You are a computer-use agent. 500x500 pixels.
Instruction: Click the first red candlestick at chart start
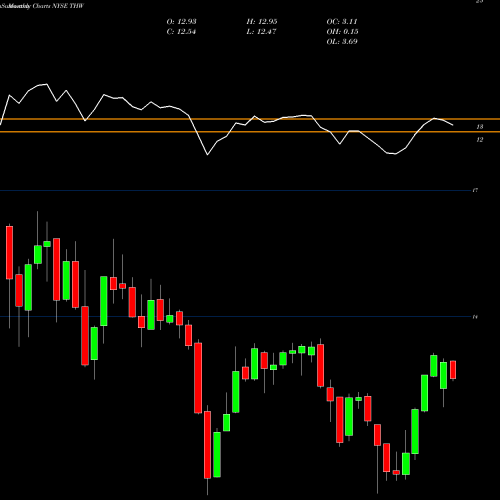coord(9,252)
